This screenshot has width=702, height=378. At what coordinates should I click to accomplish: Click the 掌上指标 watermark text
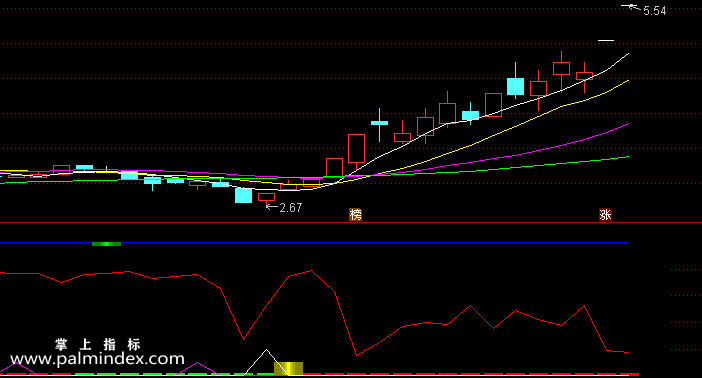[x=98, y=344]
